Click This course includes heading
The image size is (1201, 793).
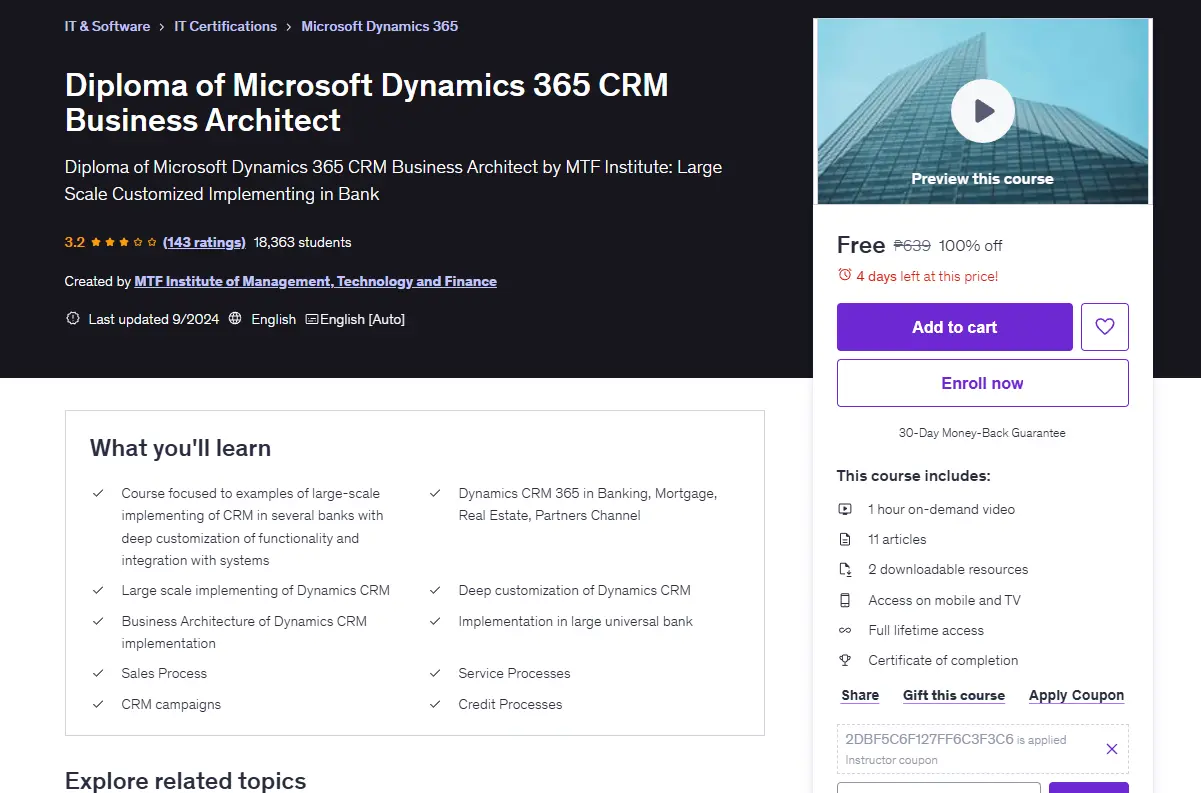click(914, 476)
